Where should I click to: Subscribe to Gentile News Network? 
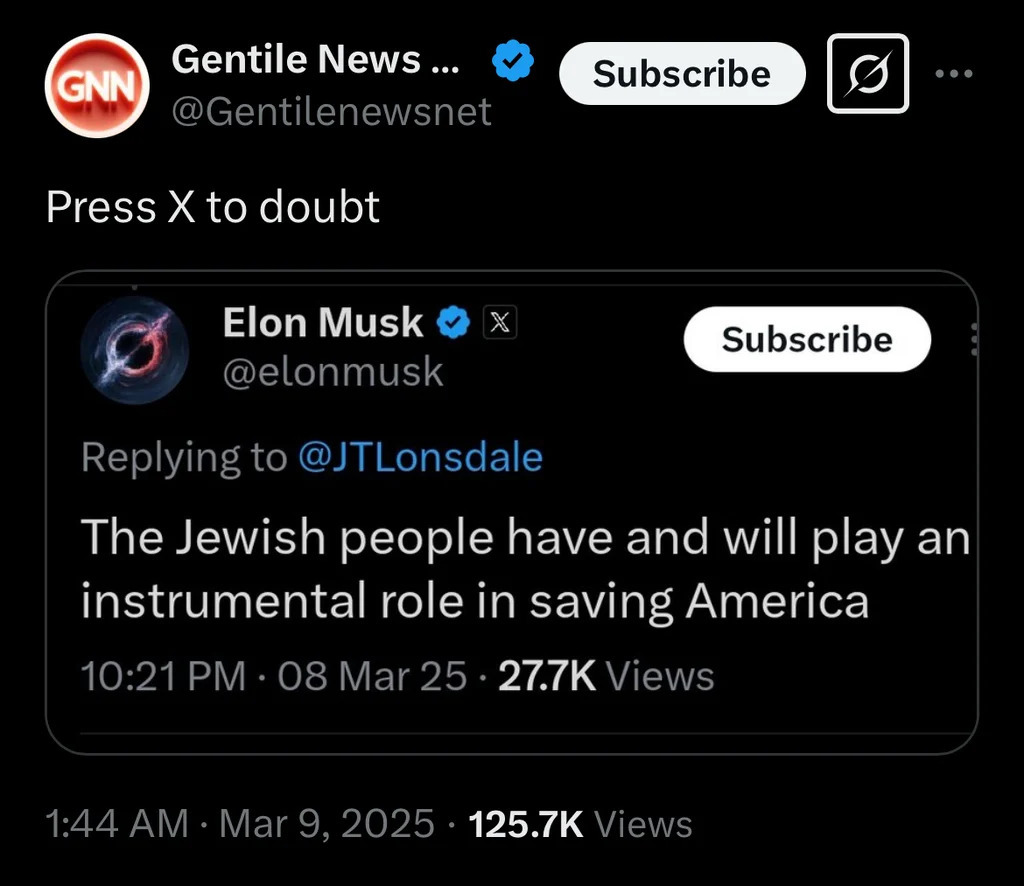[x=681, y=73]
